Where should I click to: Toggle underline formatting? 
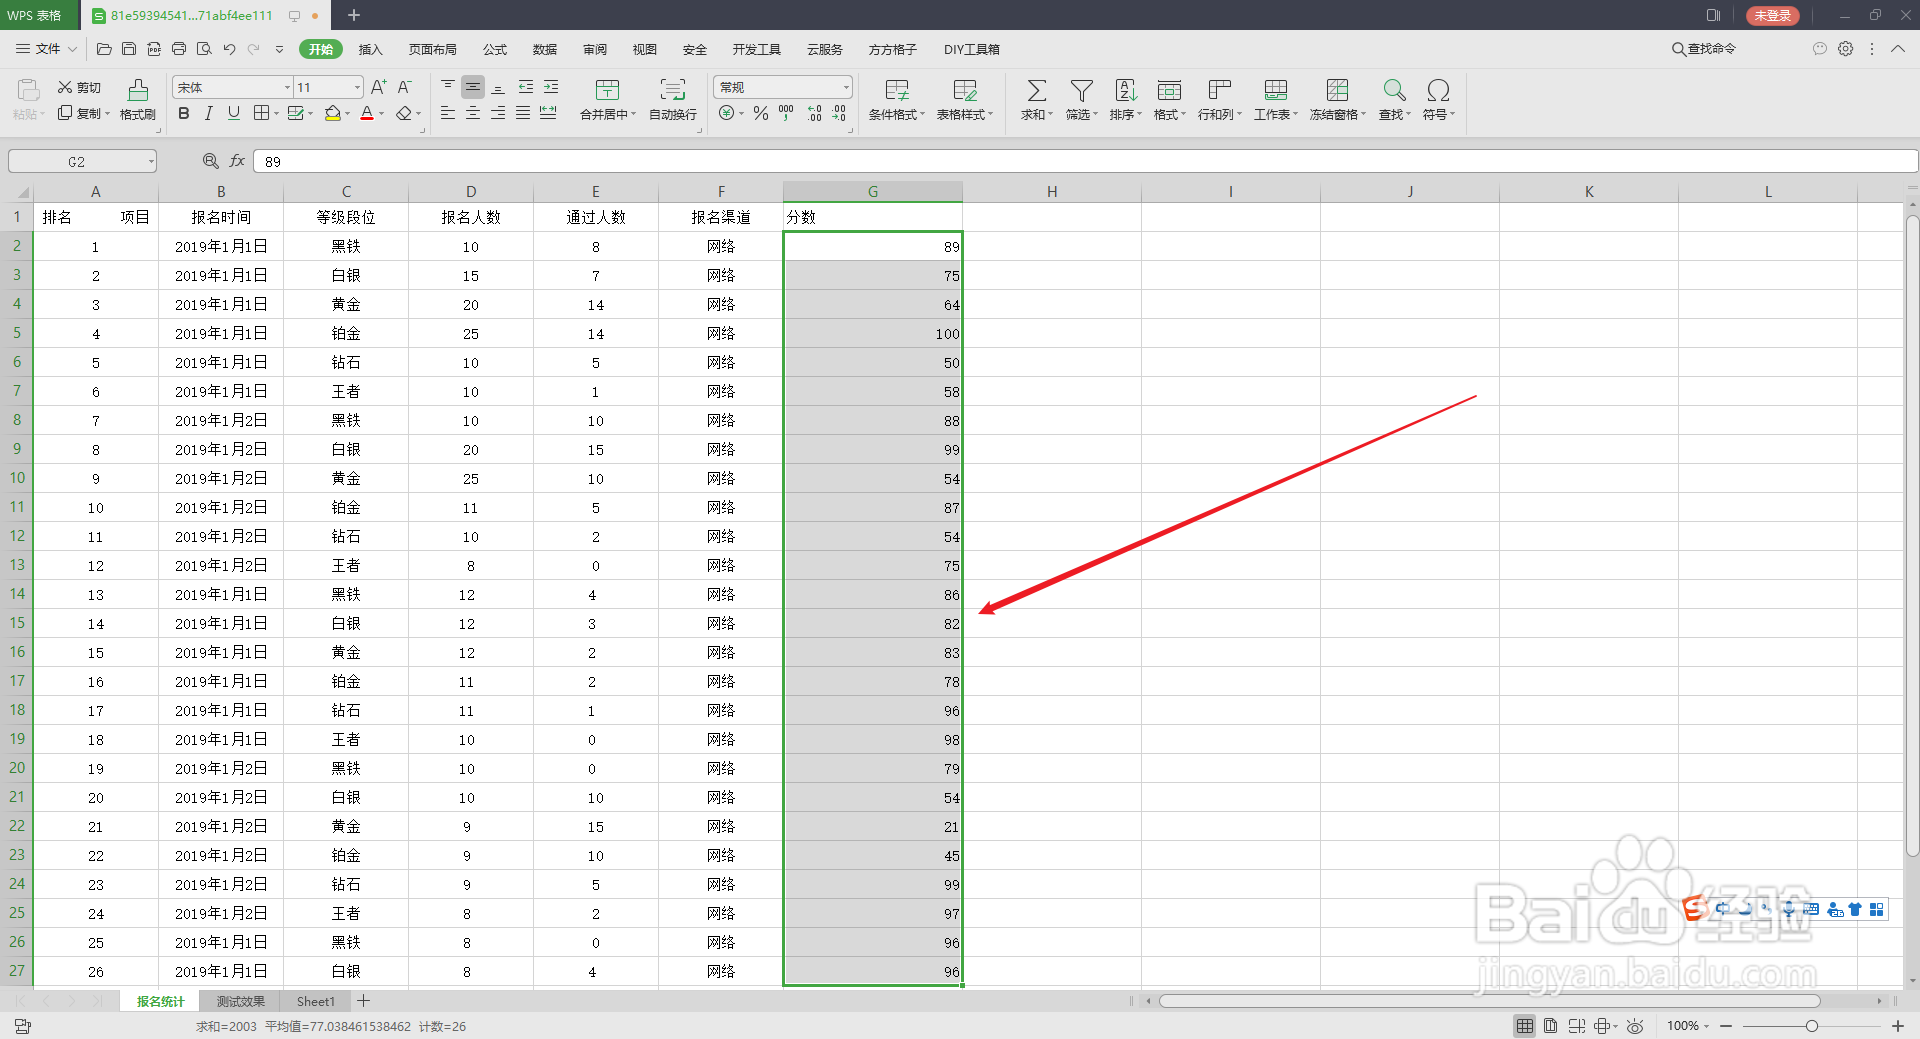click(234, 113)
